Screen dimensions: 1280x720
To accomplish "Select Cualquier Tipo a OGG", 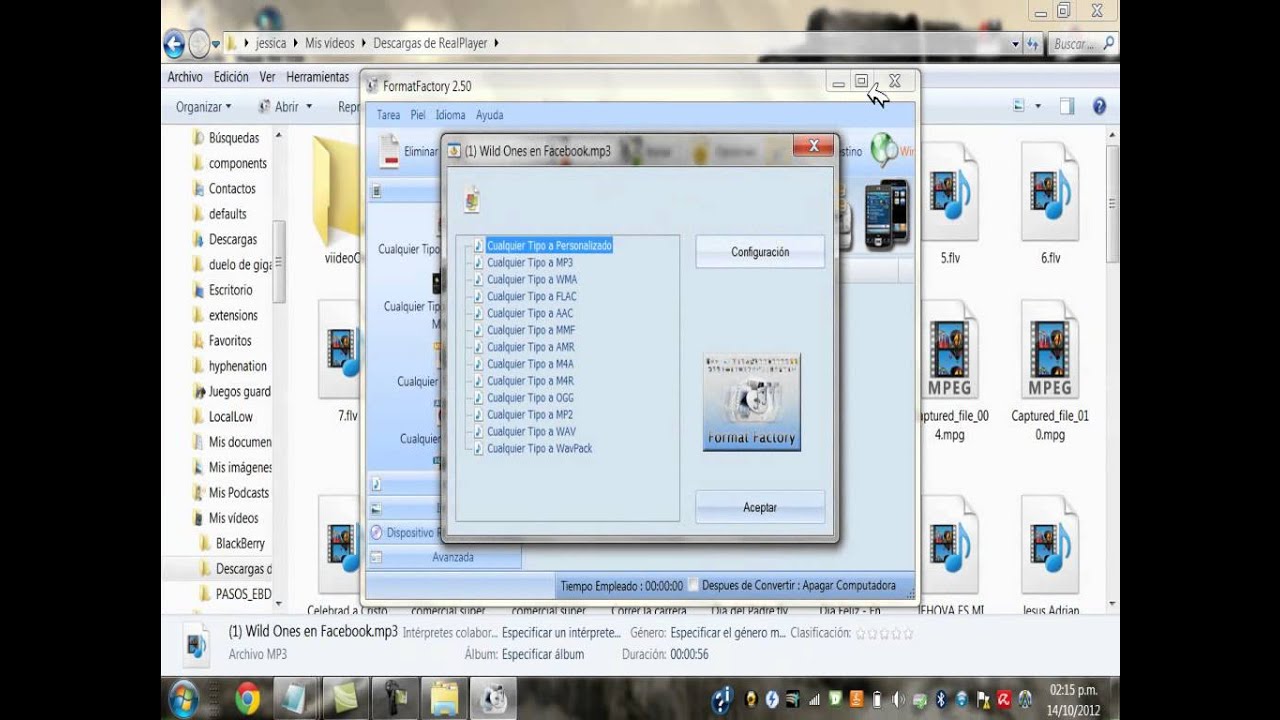I will click(530, 398).
